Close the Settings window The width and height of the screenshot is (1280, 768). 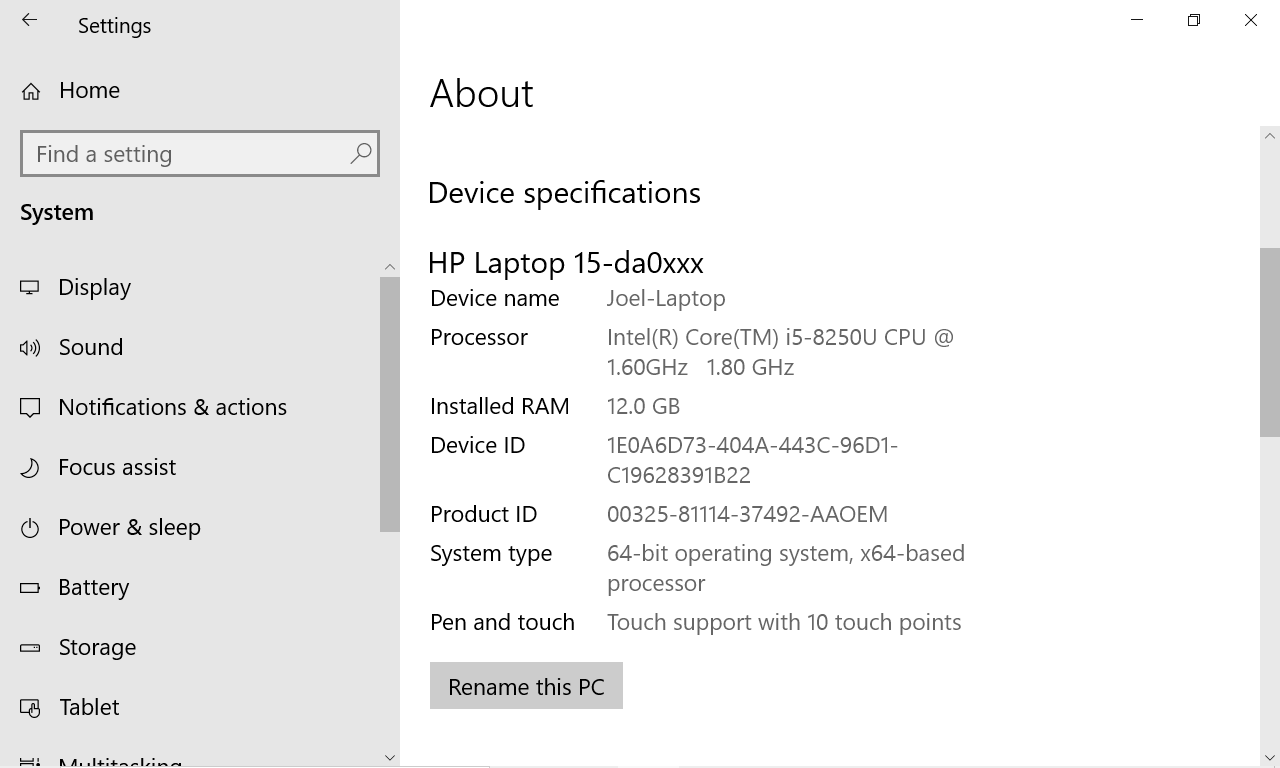pyautogui.click(x=1251, y=20)
